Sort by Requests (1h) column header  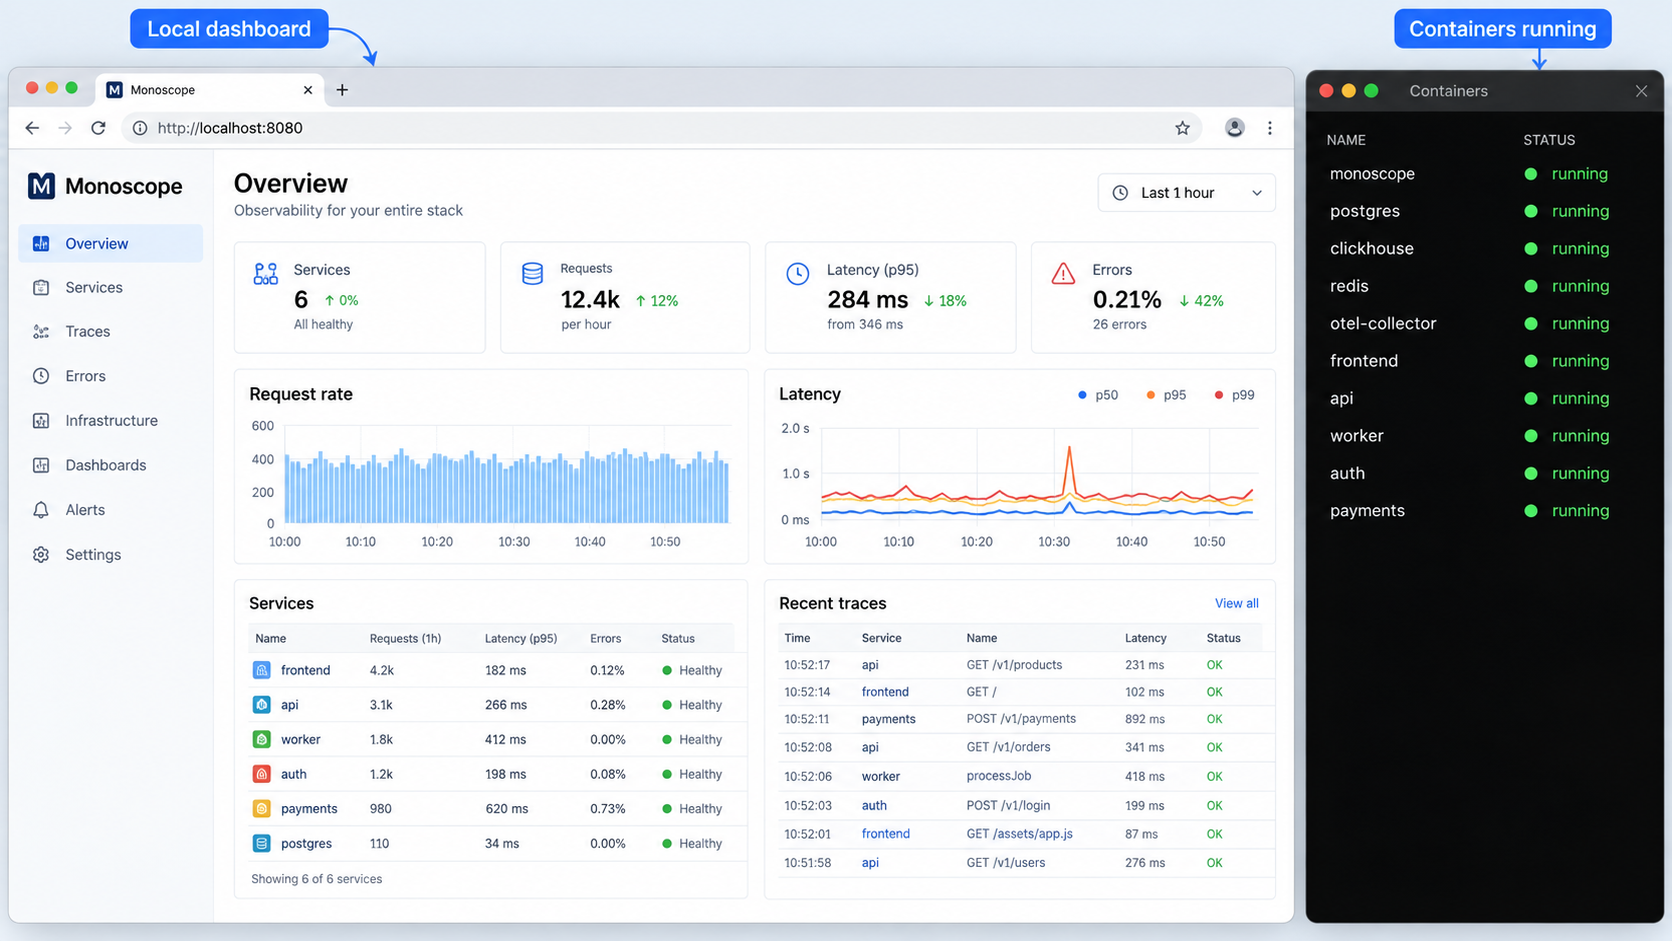405,638
